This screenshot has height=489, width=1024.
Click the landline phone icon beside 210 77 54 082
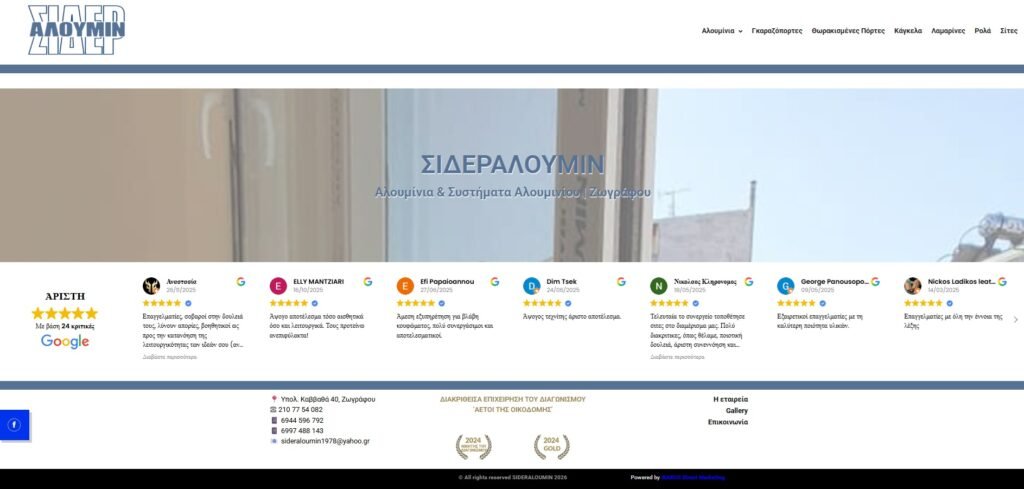tap(274, 410)
